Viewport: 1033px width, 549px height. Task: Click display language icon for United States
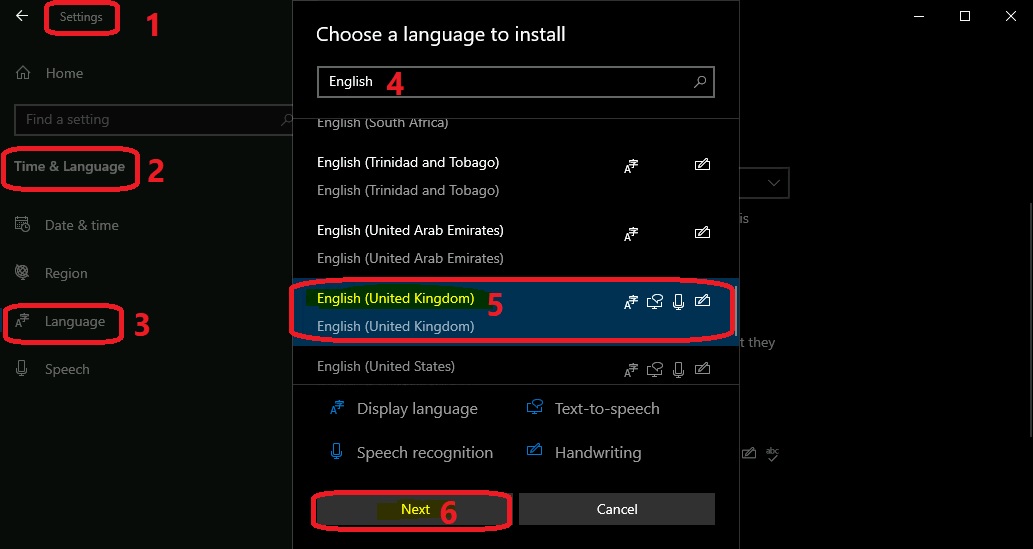coord(631,370)
